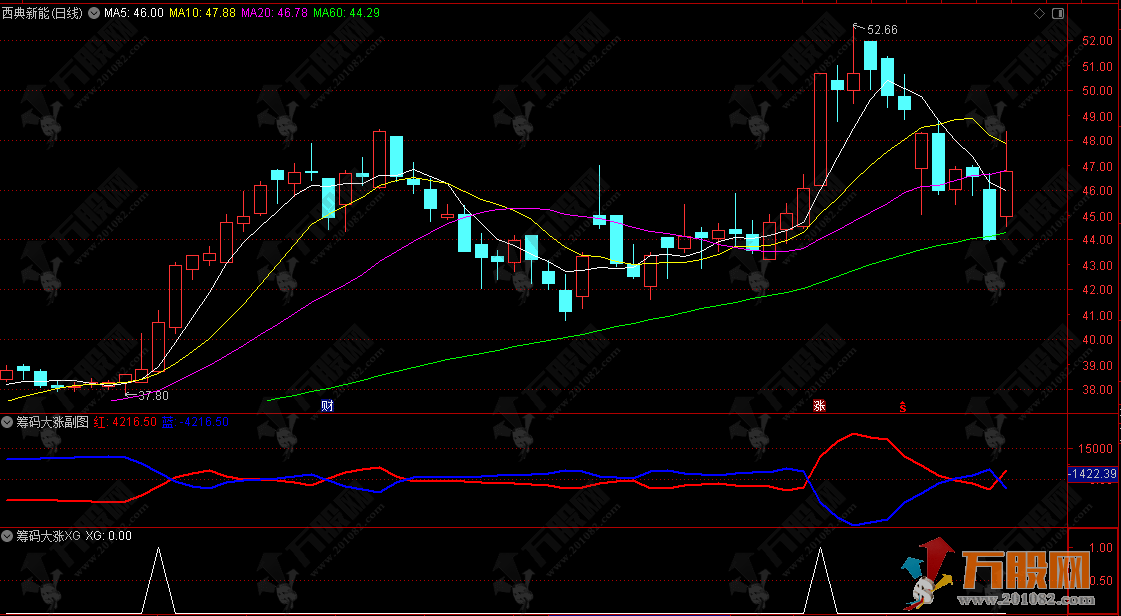Viewport: 1121px width, 616px height.
Task: Select the green MA60: 44.29 label
Action: coord(347,13)
